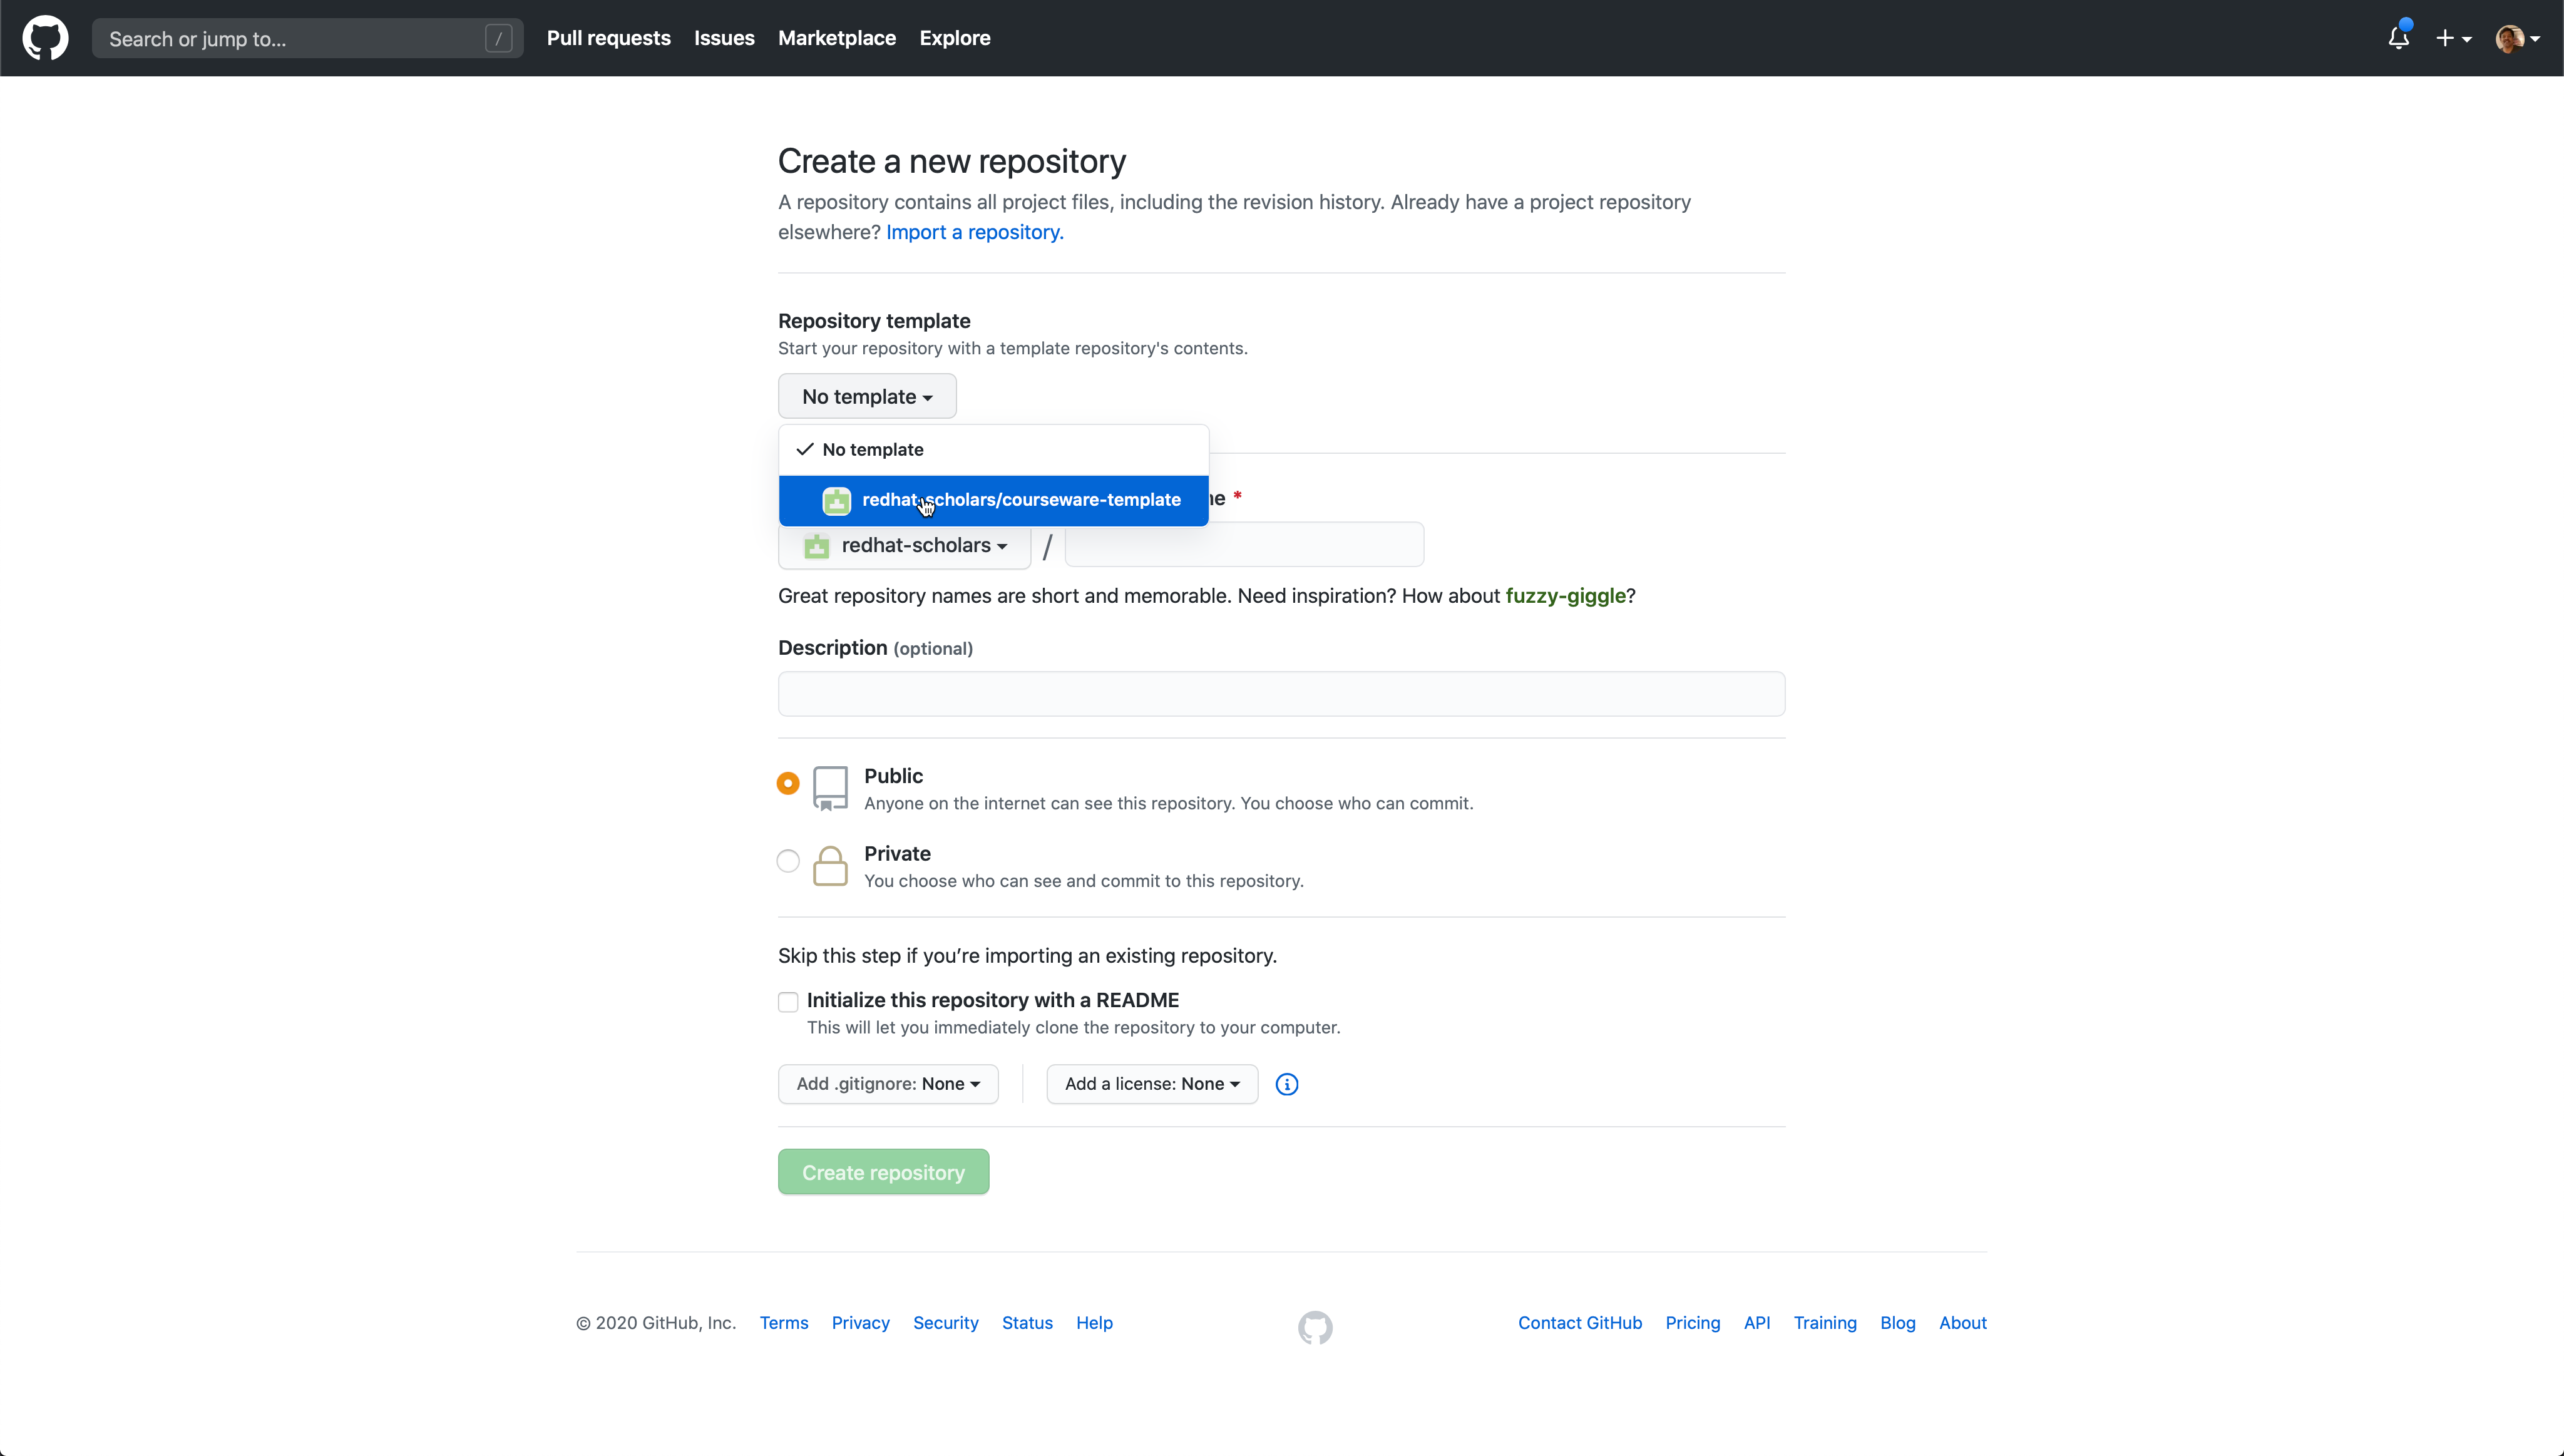This screenshot has height=1456, width=2564.
Task: Click Create repository button
Action: coord(883,1172)
